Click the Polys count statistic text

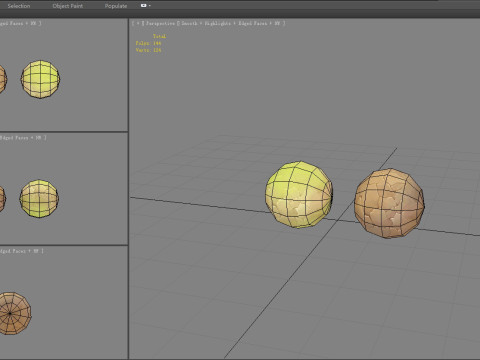148,43
